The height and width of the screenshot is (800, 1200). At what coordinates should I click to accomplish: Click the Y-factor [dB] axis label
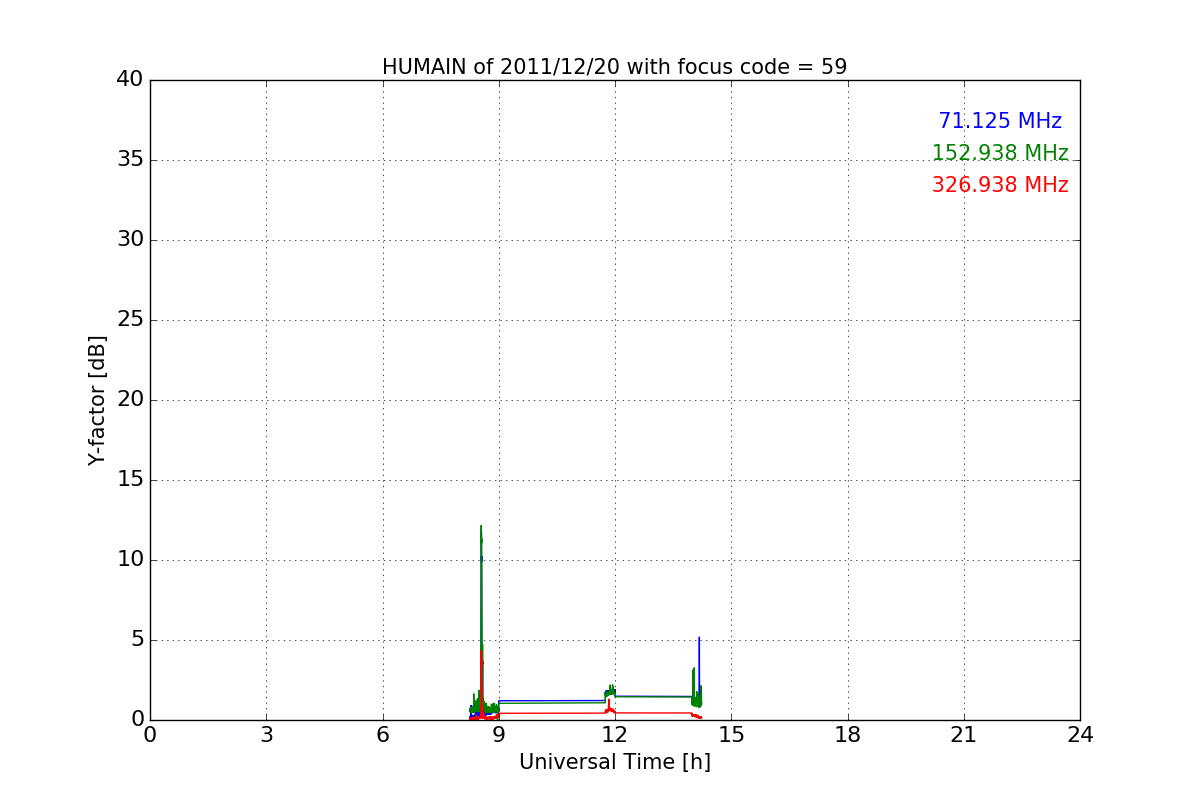96,400
